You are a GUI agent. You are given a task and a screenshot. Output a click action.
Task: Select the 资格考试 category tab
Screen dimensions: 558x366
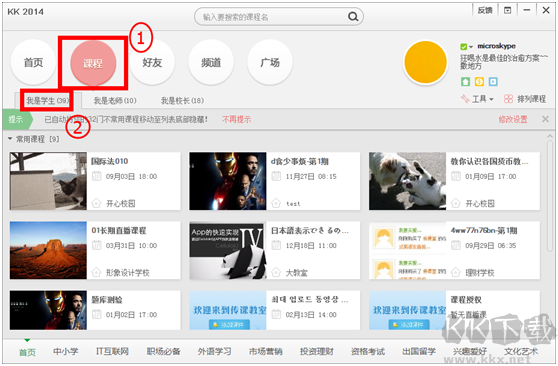pos(368,351)
